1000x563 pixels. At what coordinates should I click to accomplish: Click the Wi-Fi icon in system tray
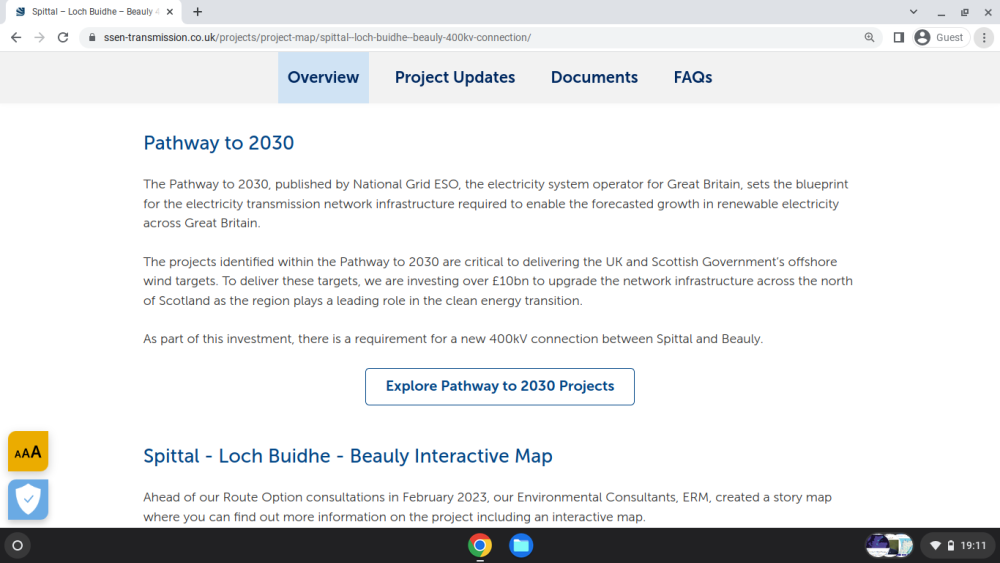pyautogui.click(x=936, y=546)
